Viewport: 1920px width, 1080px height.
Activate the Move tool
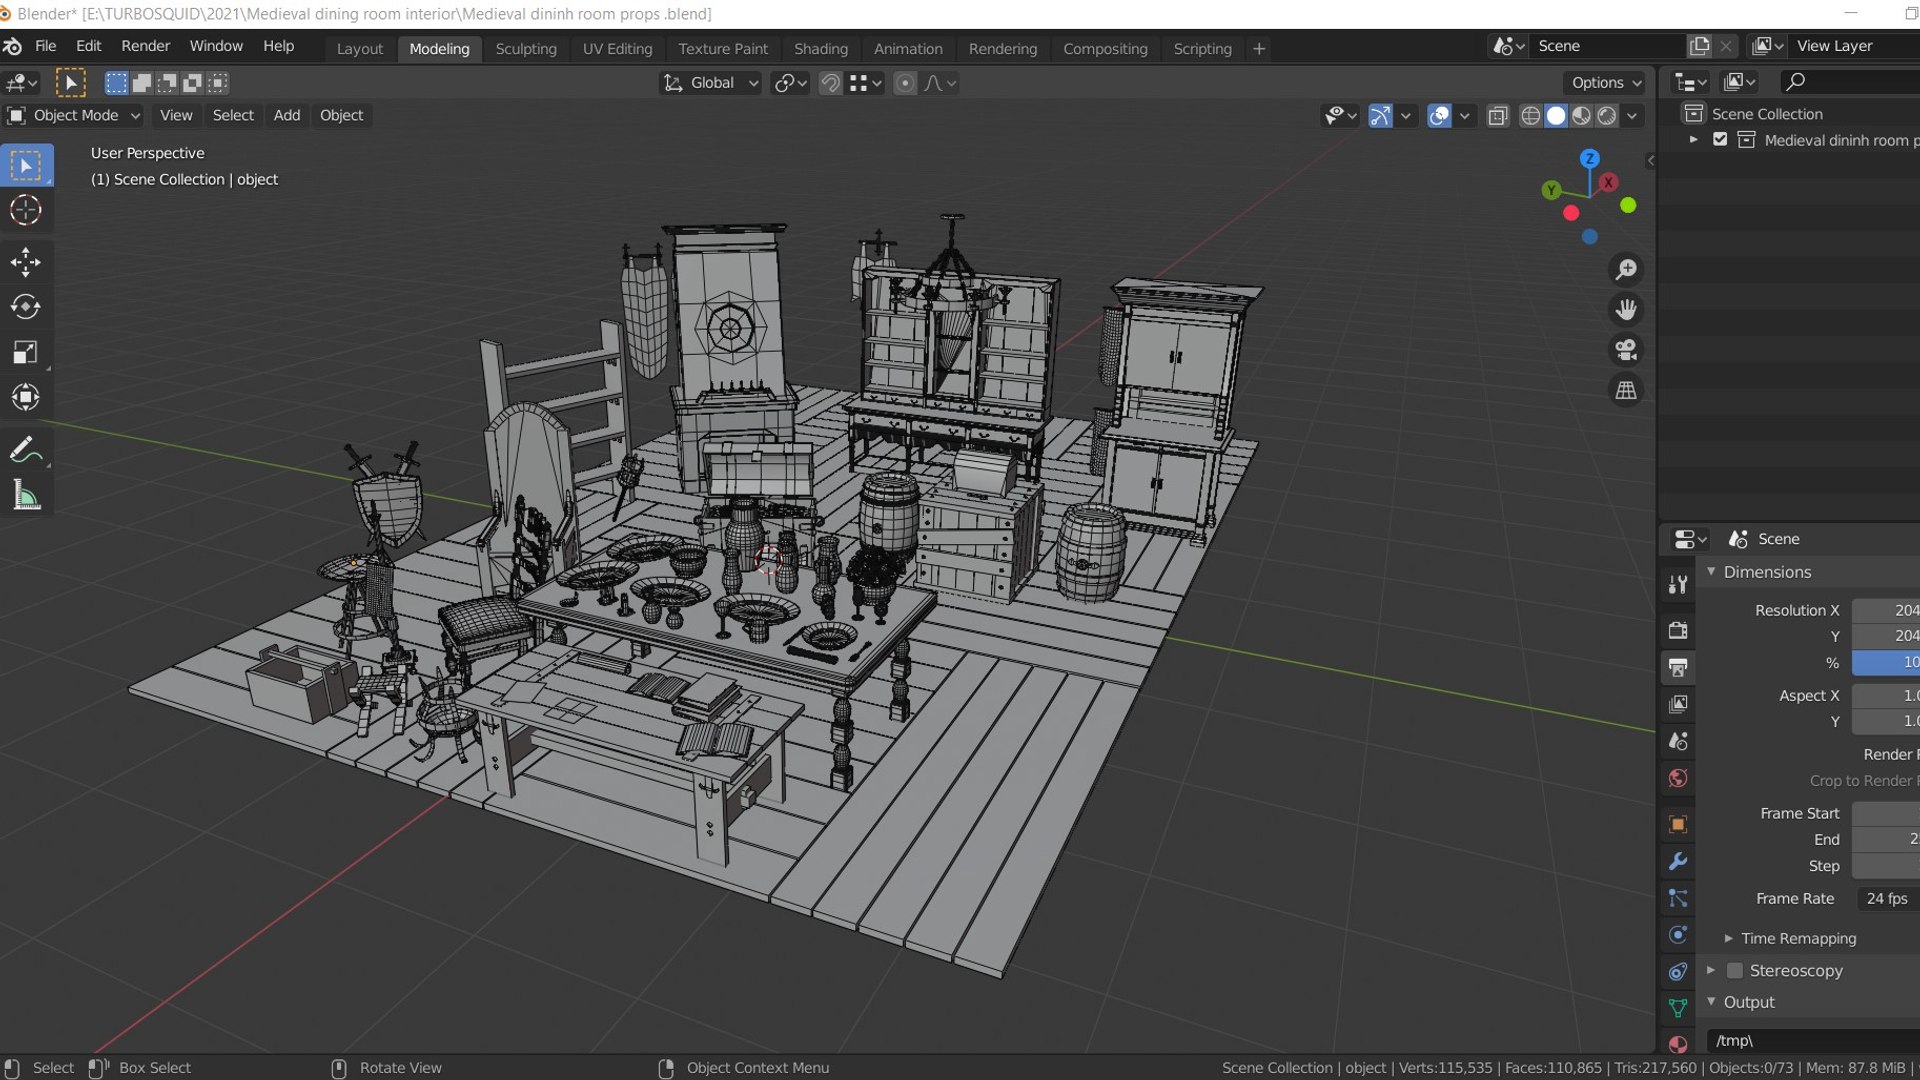(26, 262)
